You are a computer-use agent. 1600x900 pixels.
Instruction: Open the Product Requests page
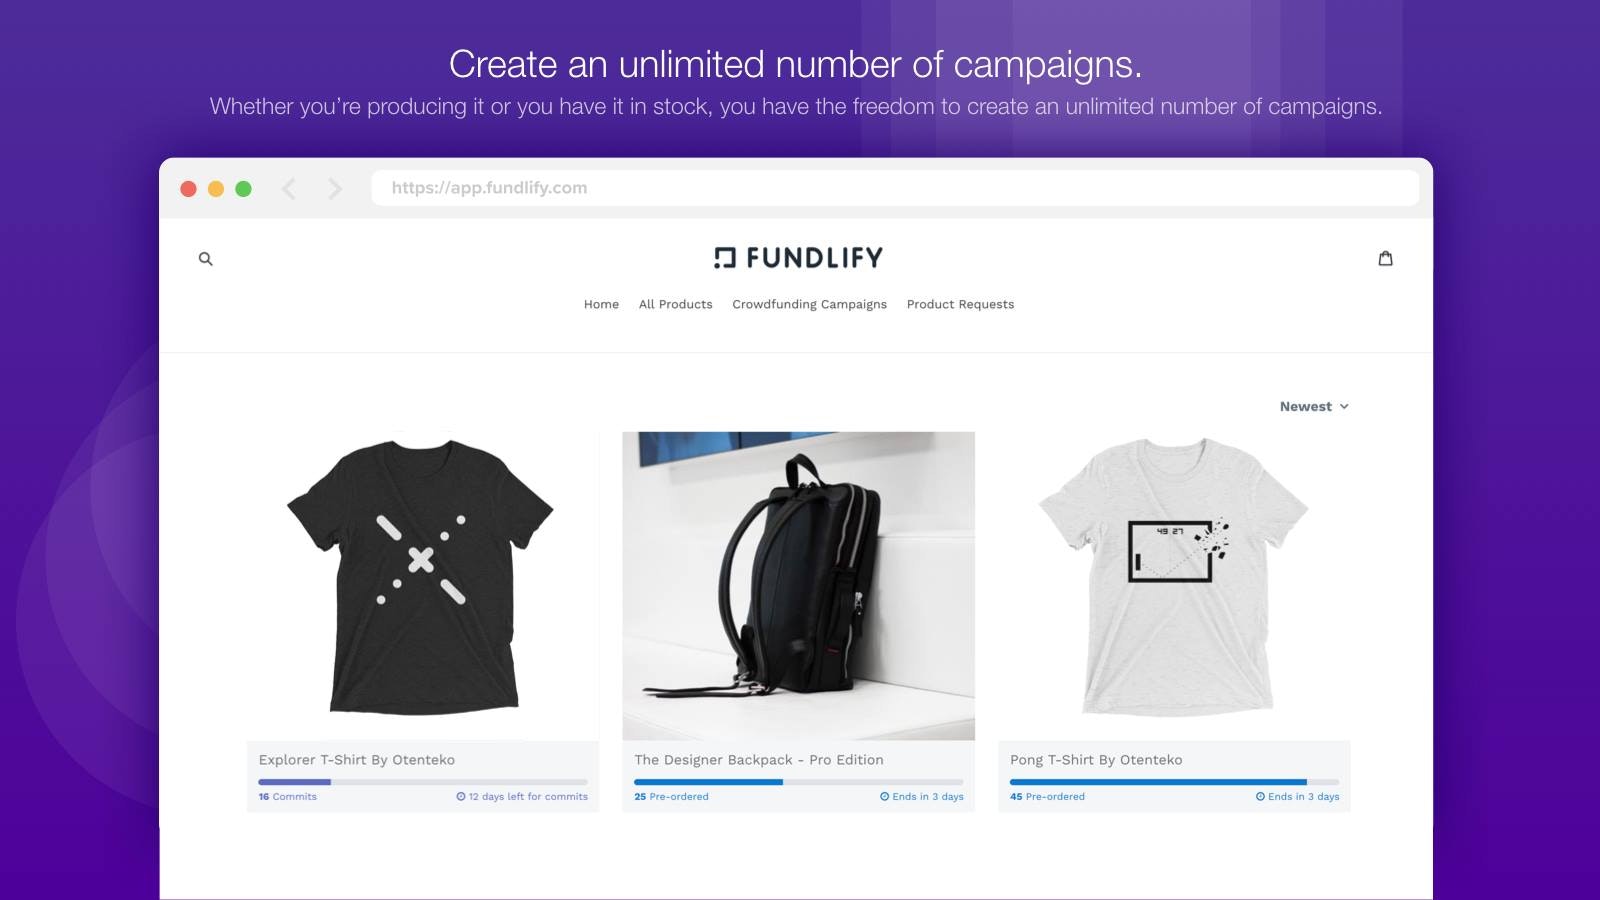[x=960, y=304]
